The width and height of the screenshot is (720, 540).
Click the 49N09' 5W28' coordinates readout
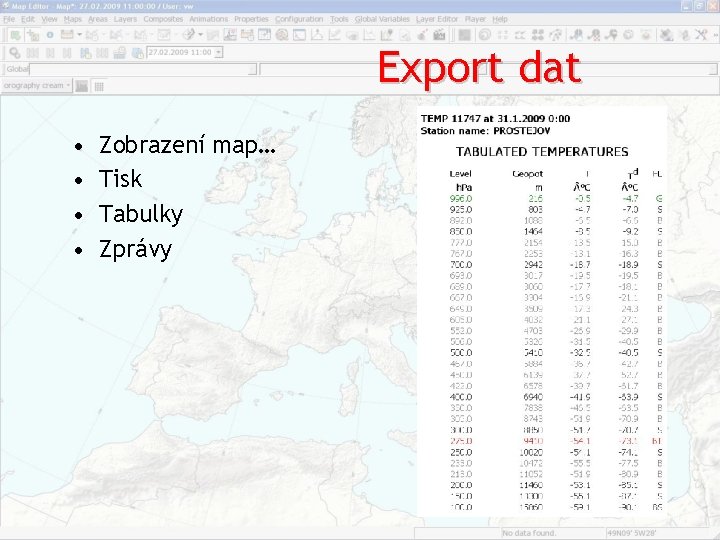pos(631,533)
